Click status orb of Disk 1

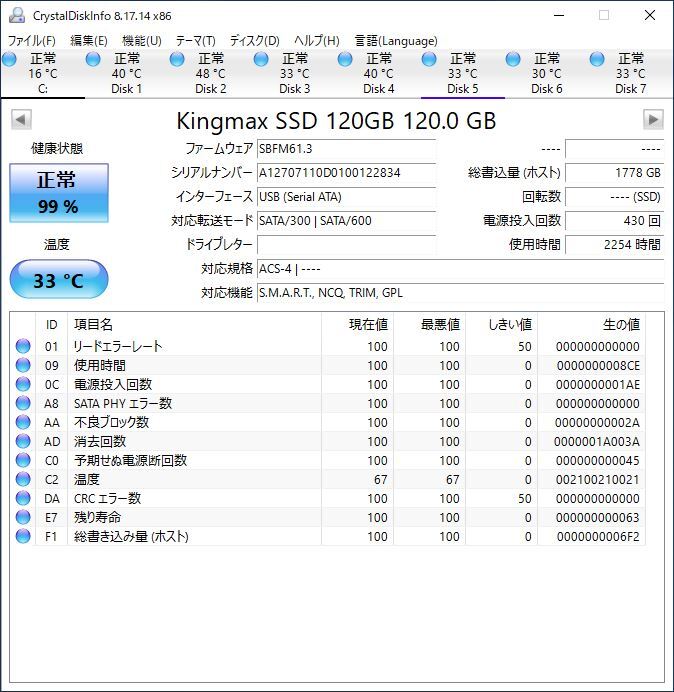93,59
